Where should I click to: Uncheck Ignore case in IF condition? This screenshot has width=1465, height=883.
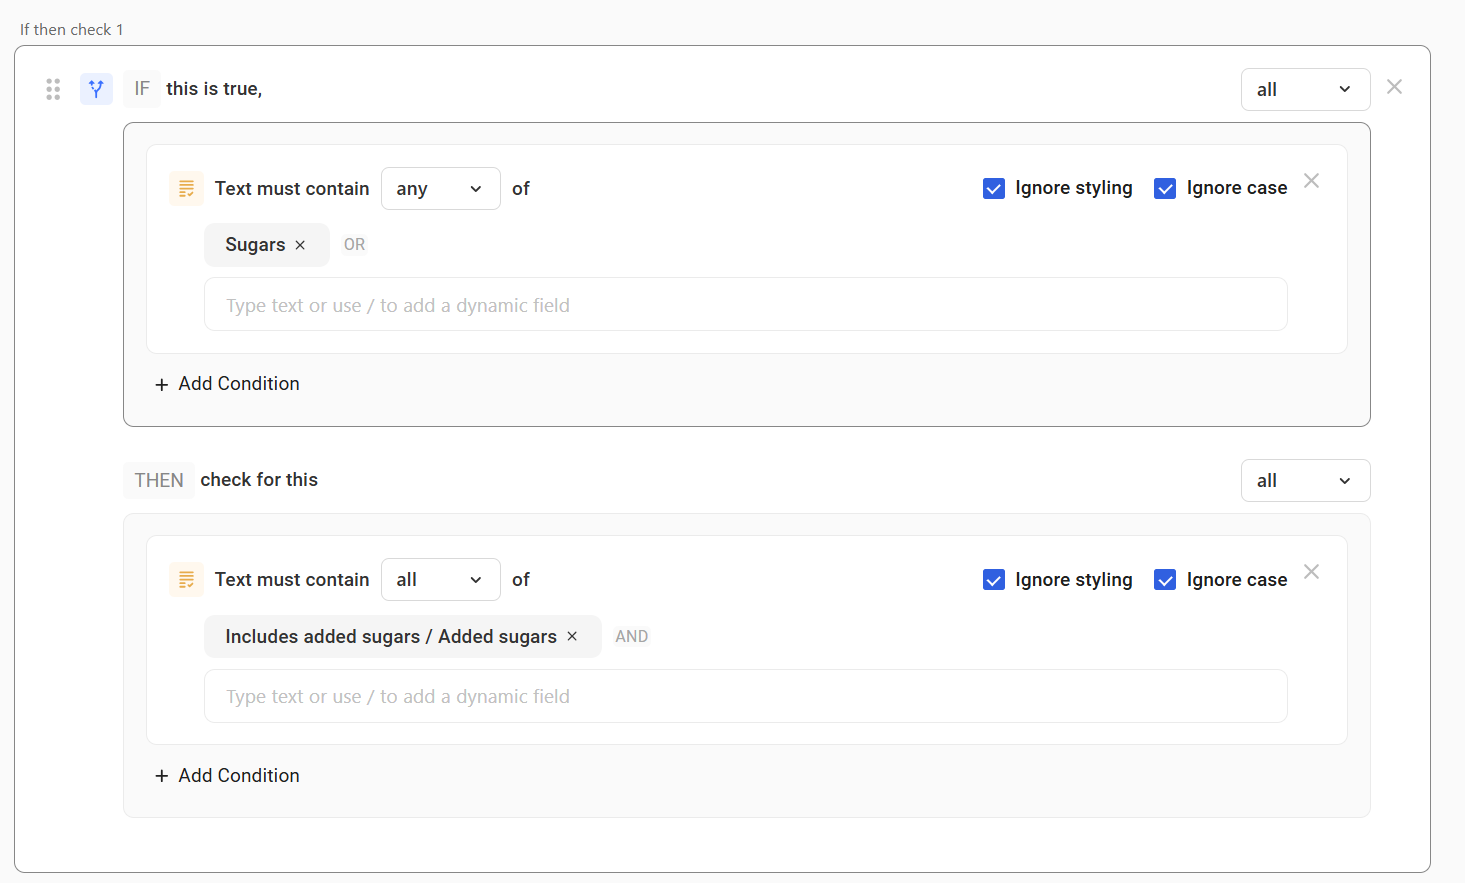point(1165,189)
